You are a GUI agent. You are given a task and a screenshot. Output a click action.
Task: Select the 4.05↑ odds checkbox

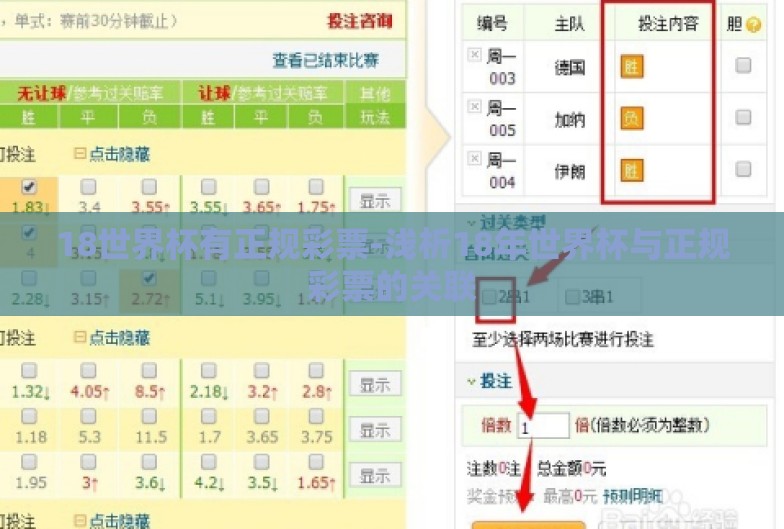[88, 370]
